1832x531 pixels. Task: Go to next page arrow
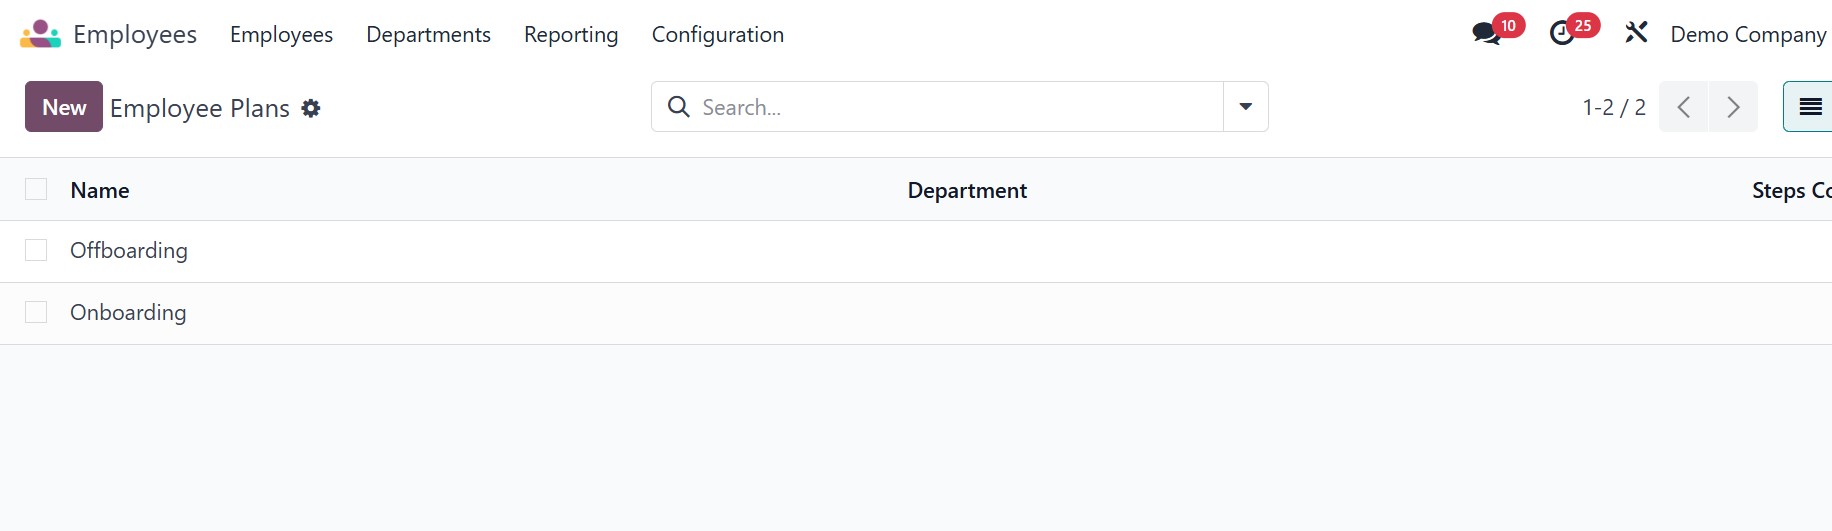pyautogui.click(x=1733, y=107)
